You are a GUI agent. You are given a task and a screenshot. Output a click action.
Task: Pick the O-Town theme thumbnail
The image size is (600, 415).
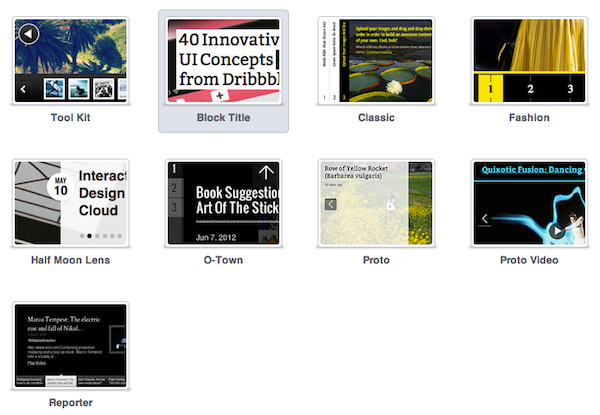click(223, 203)
